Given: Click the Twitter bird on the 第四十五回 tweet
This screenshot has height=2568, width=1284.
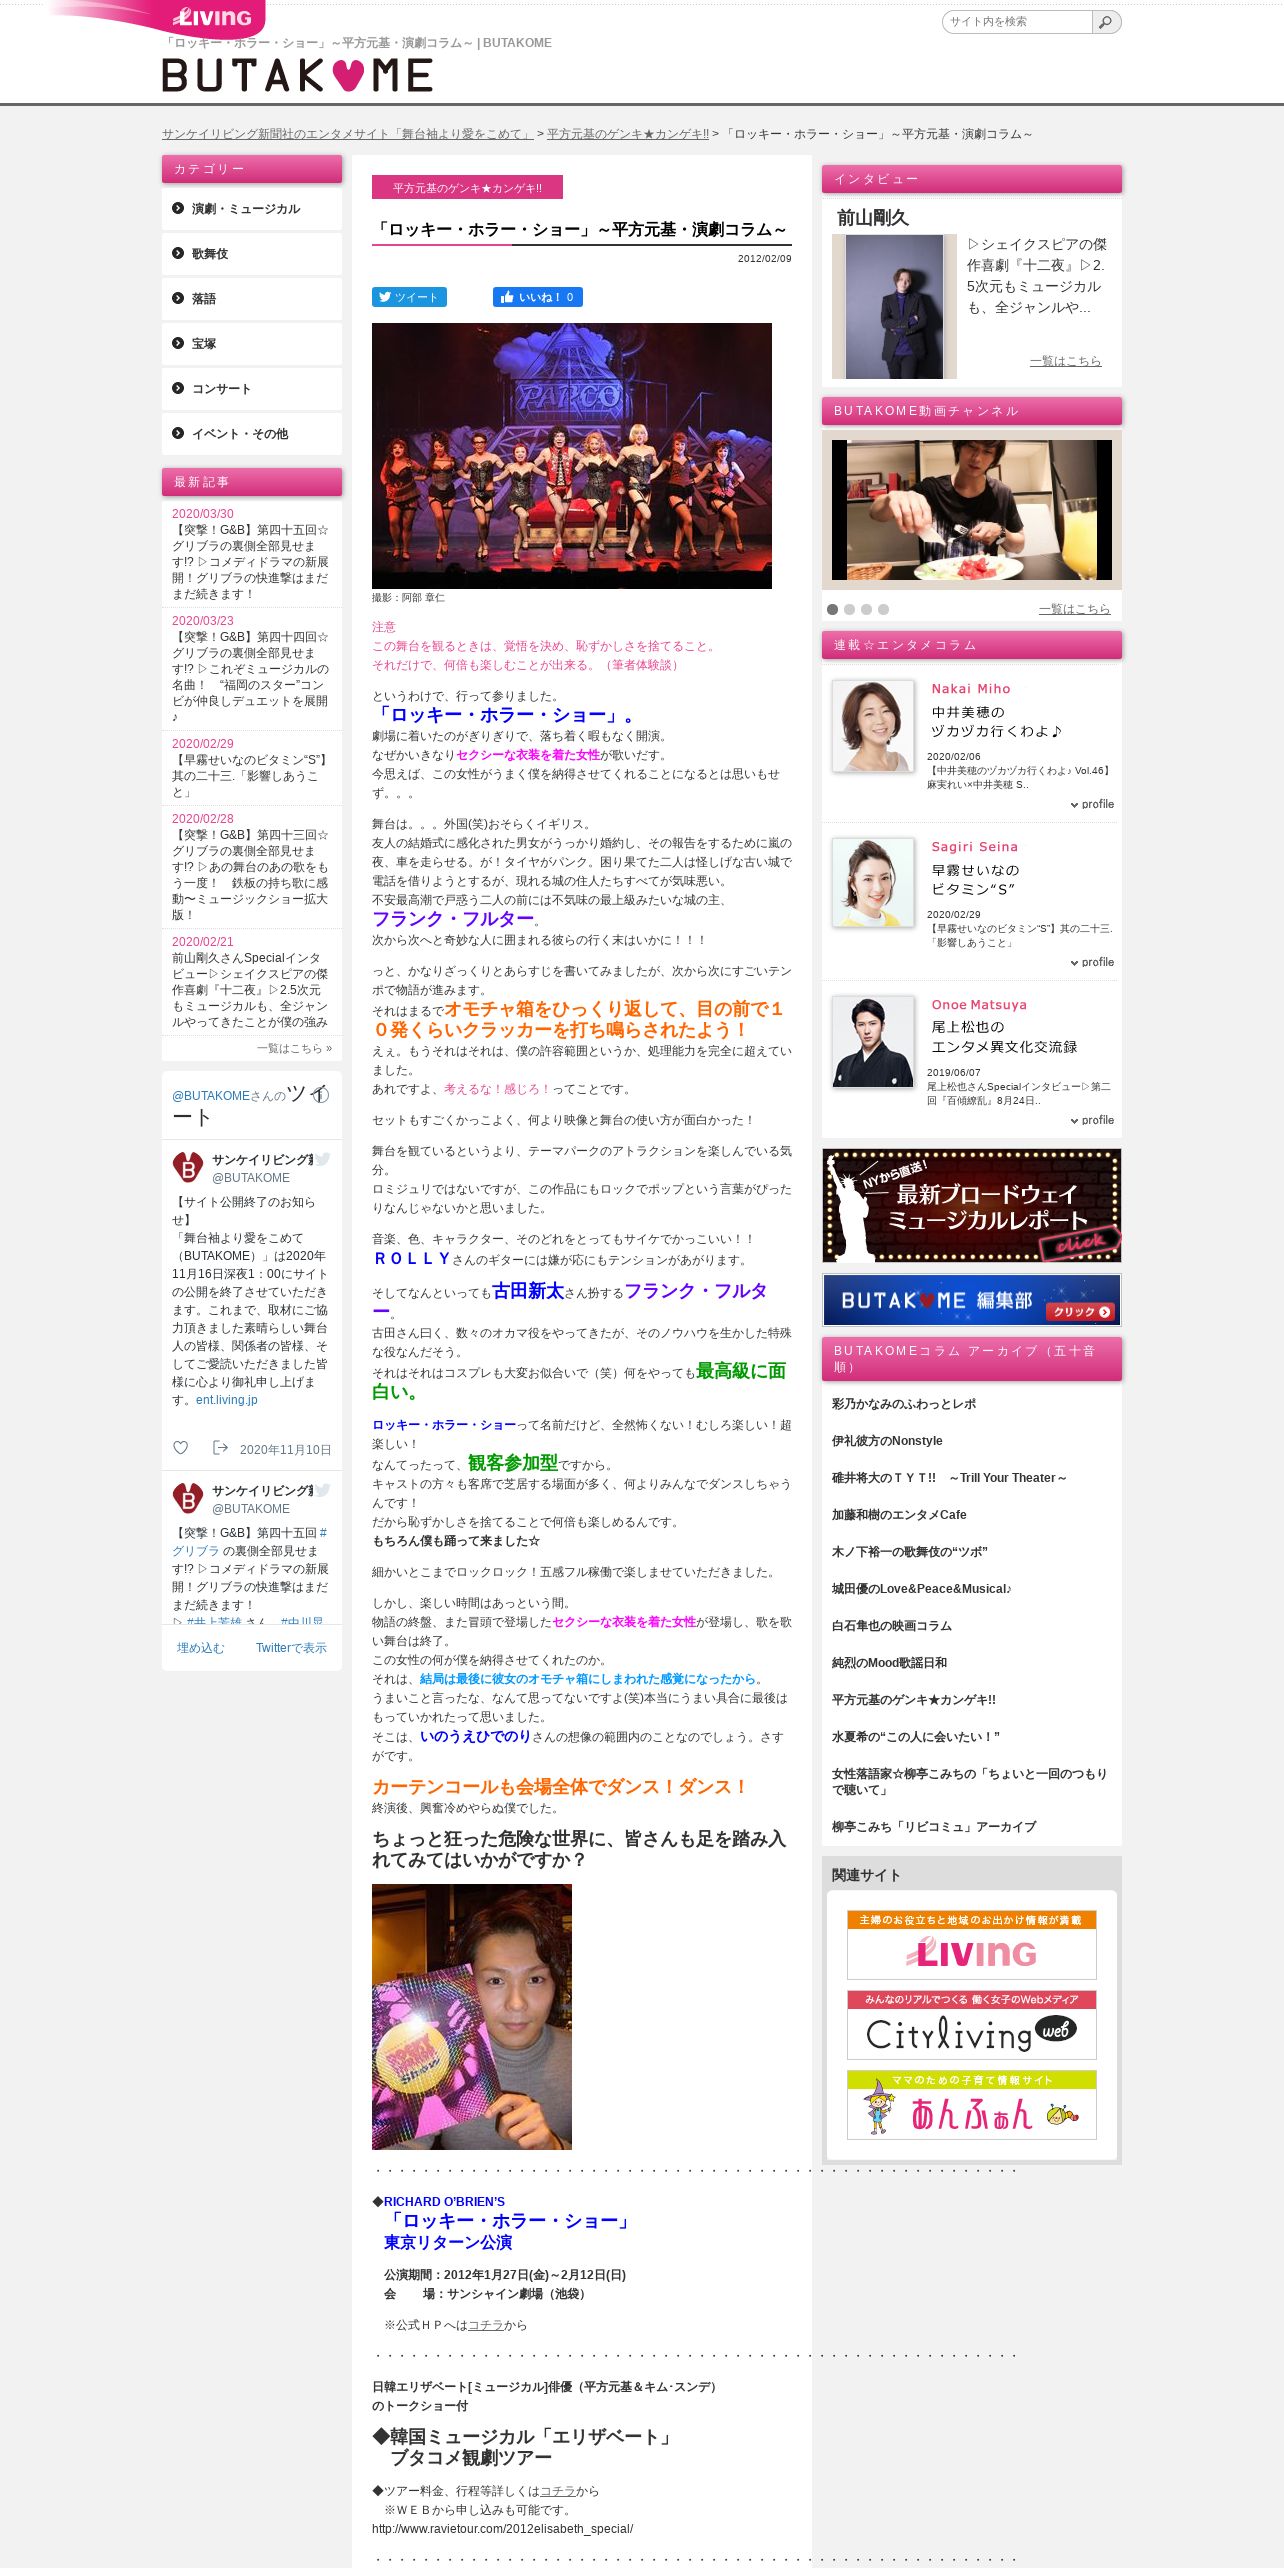Looking at the screenshot, I should [x=322, y=1491].
